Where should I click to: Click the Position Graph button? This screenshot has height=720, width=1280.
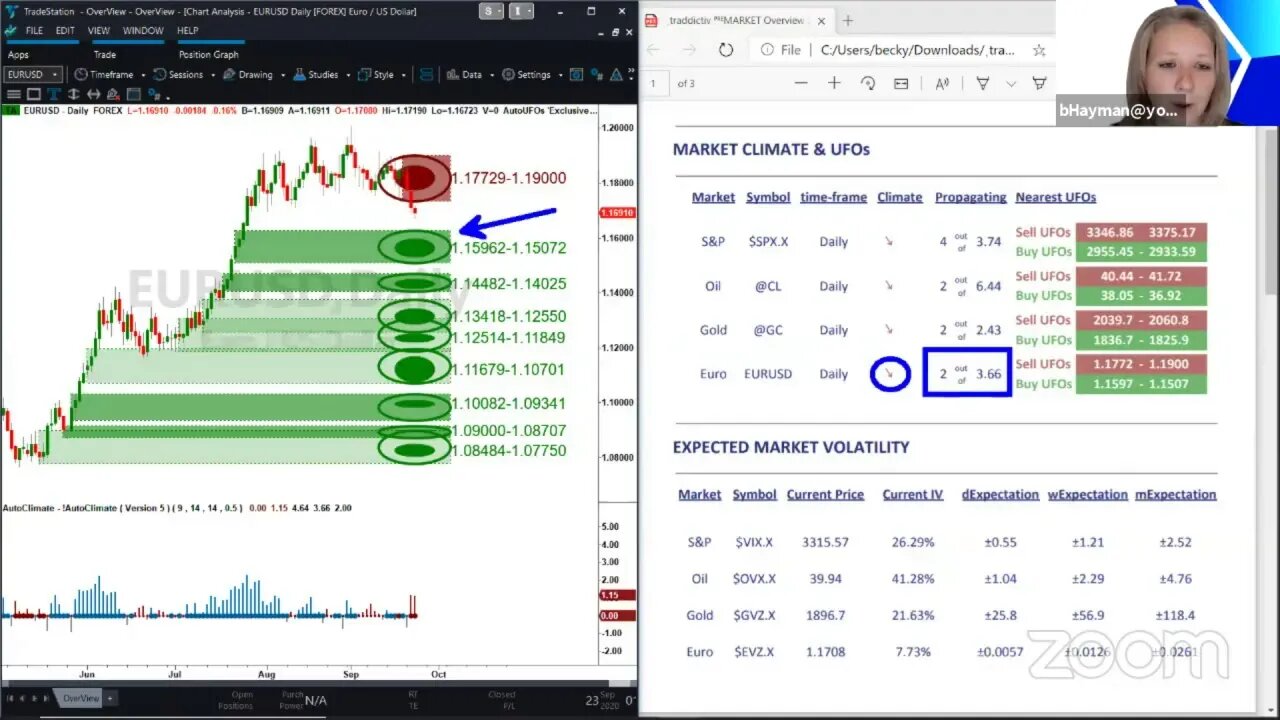click(x=209, y=55)
